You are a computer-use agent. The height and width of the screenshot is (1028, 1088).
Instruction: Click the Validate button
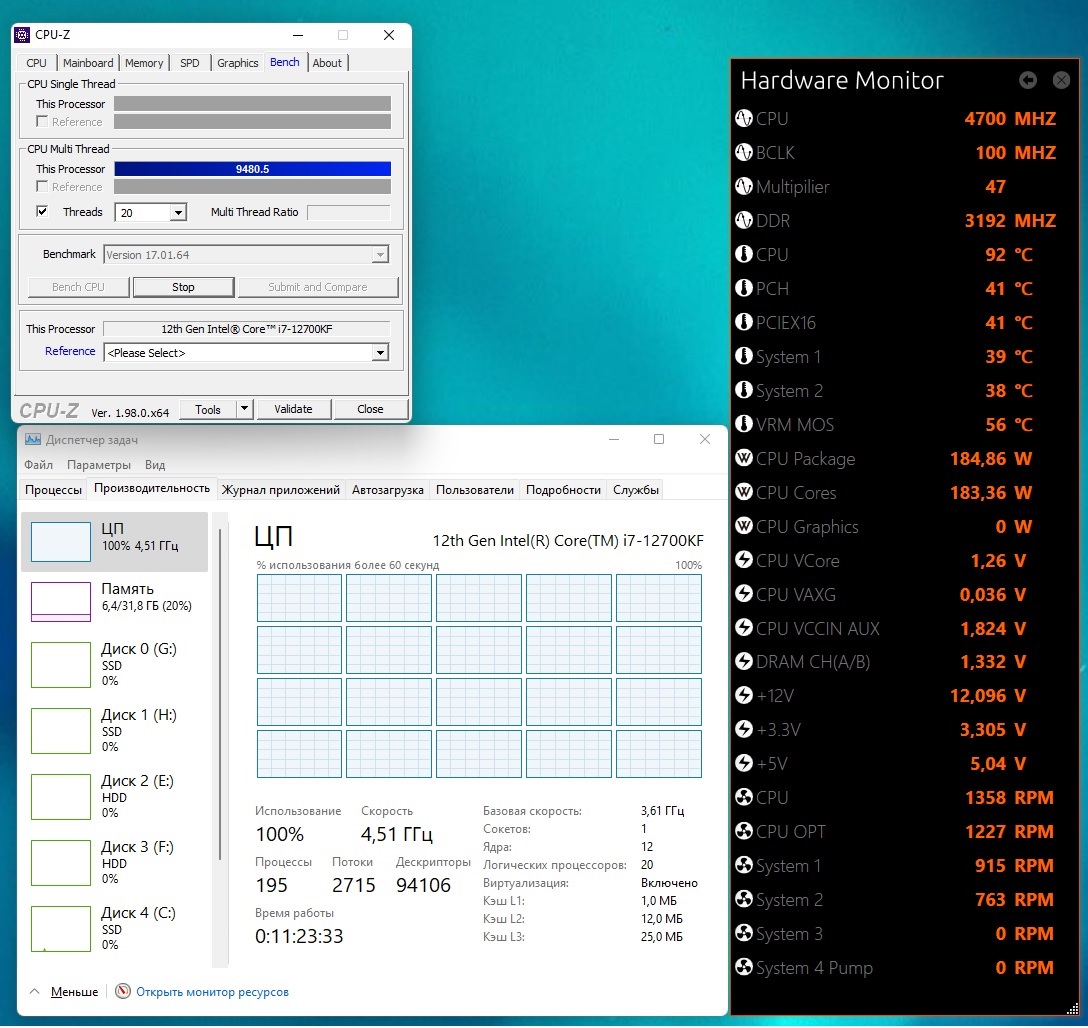(x=293, y=409)
